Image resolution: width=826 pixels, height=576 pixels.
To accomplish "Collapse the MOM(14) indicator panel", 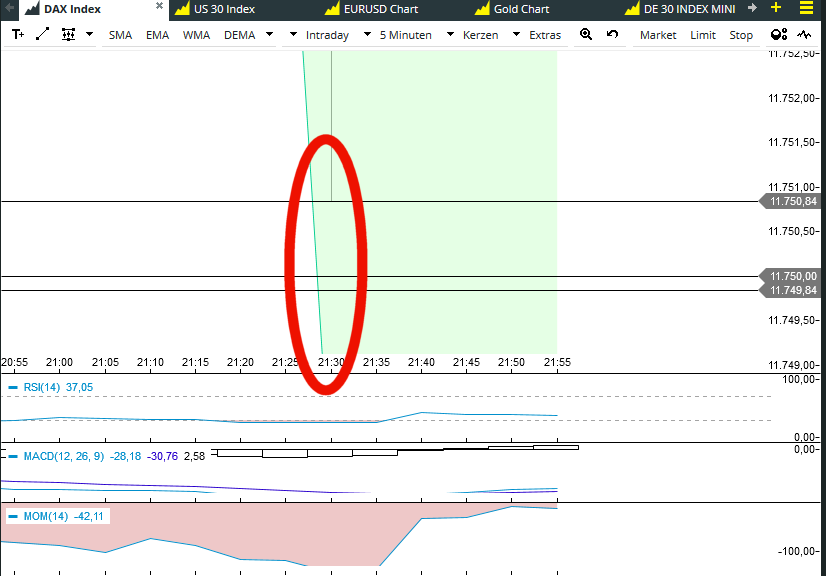I will [x=13, y=517].
